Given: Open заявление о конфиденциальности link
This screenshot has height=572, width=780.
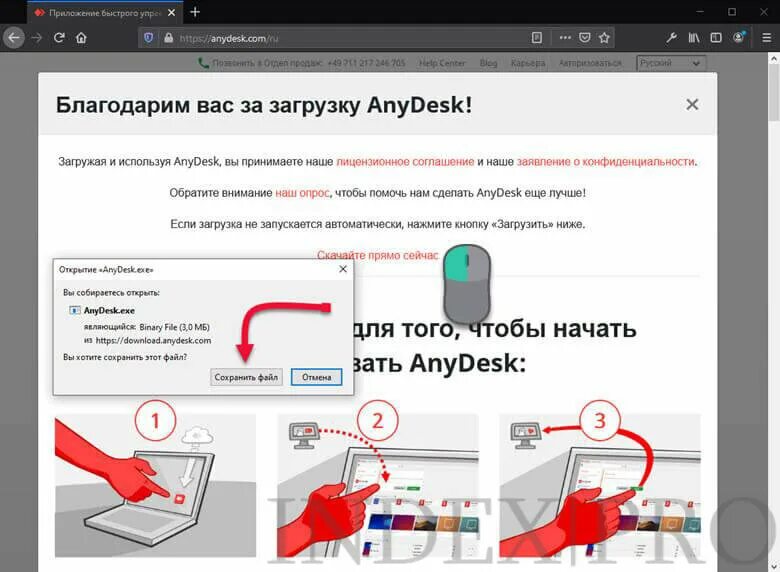Looking at the screenshot, I should (605, 162).
